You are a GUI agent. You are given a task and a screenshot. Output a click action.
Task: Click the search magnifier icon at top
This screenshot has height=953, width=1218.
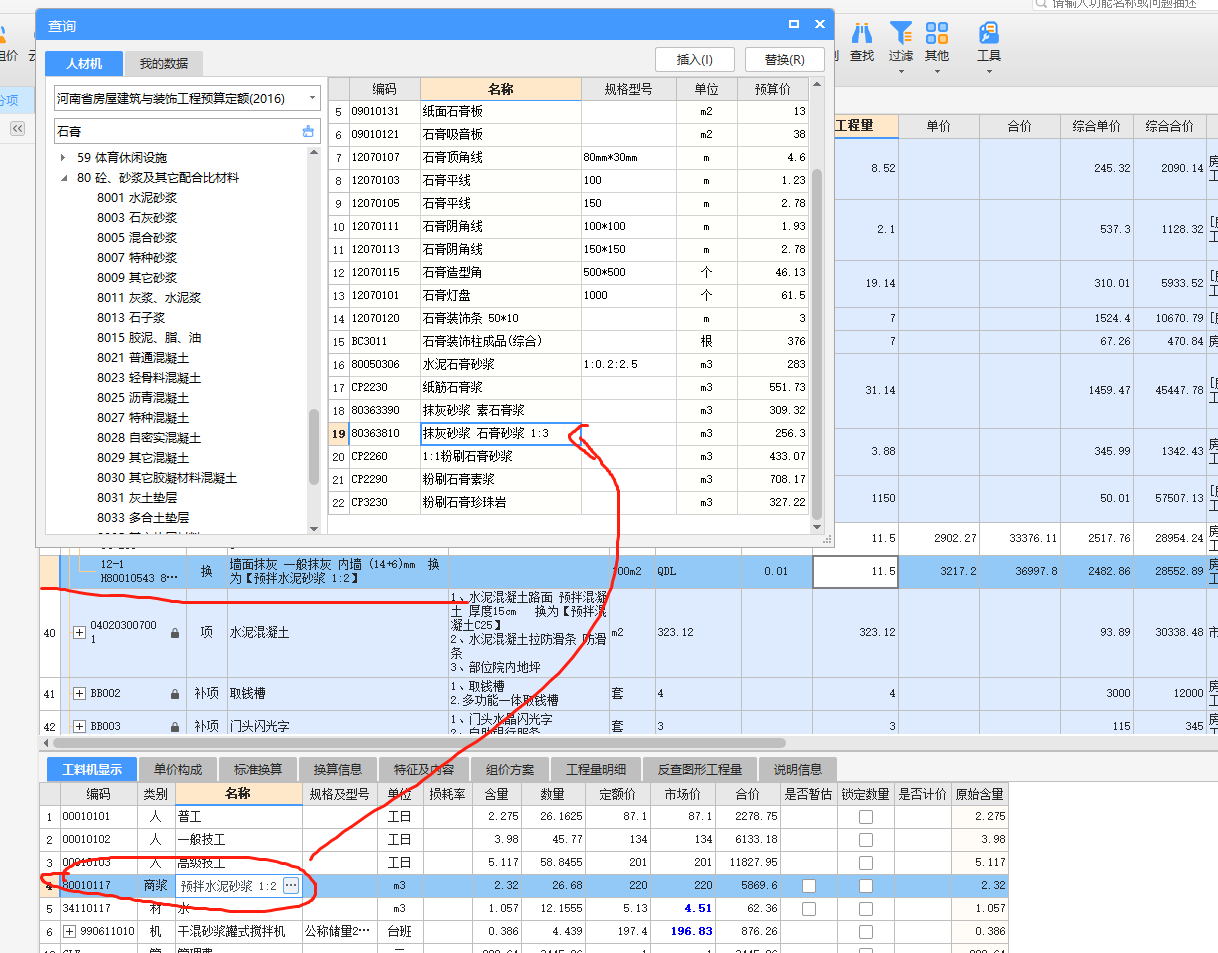pos(1041,4)
